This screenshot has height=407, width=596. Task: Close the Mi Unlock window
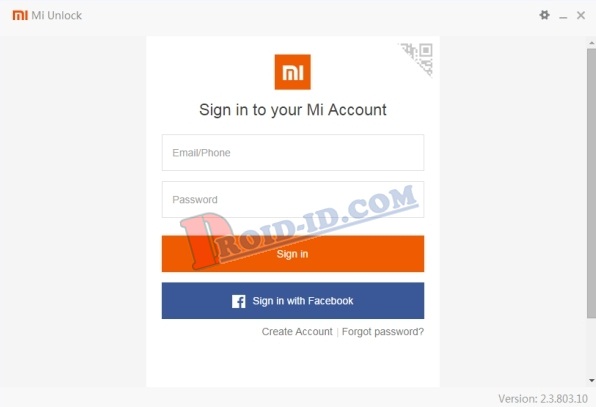(581, 15)
